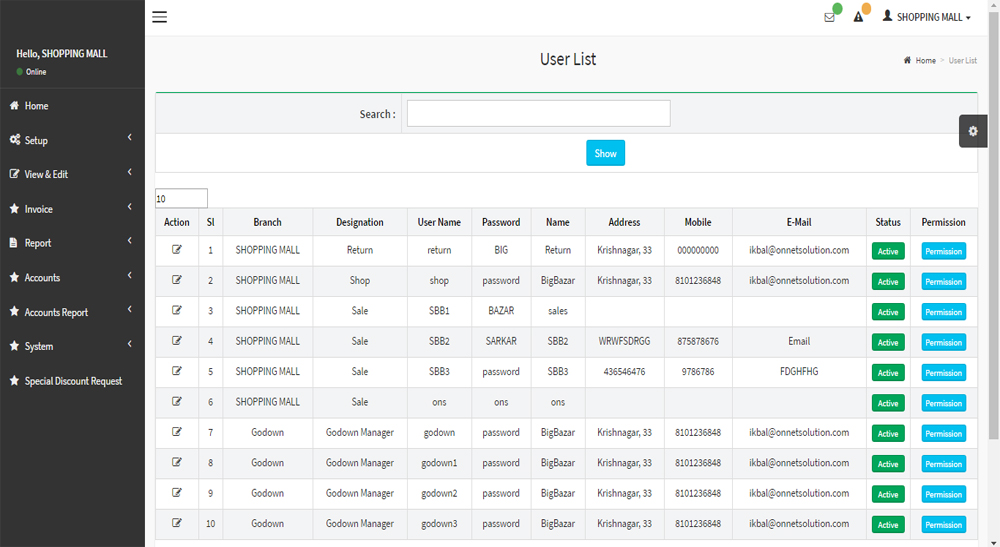Click edit icon for user ons
Viewport: 1000px width, 547px height.
[177, 402]
